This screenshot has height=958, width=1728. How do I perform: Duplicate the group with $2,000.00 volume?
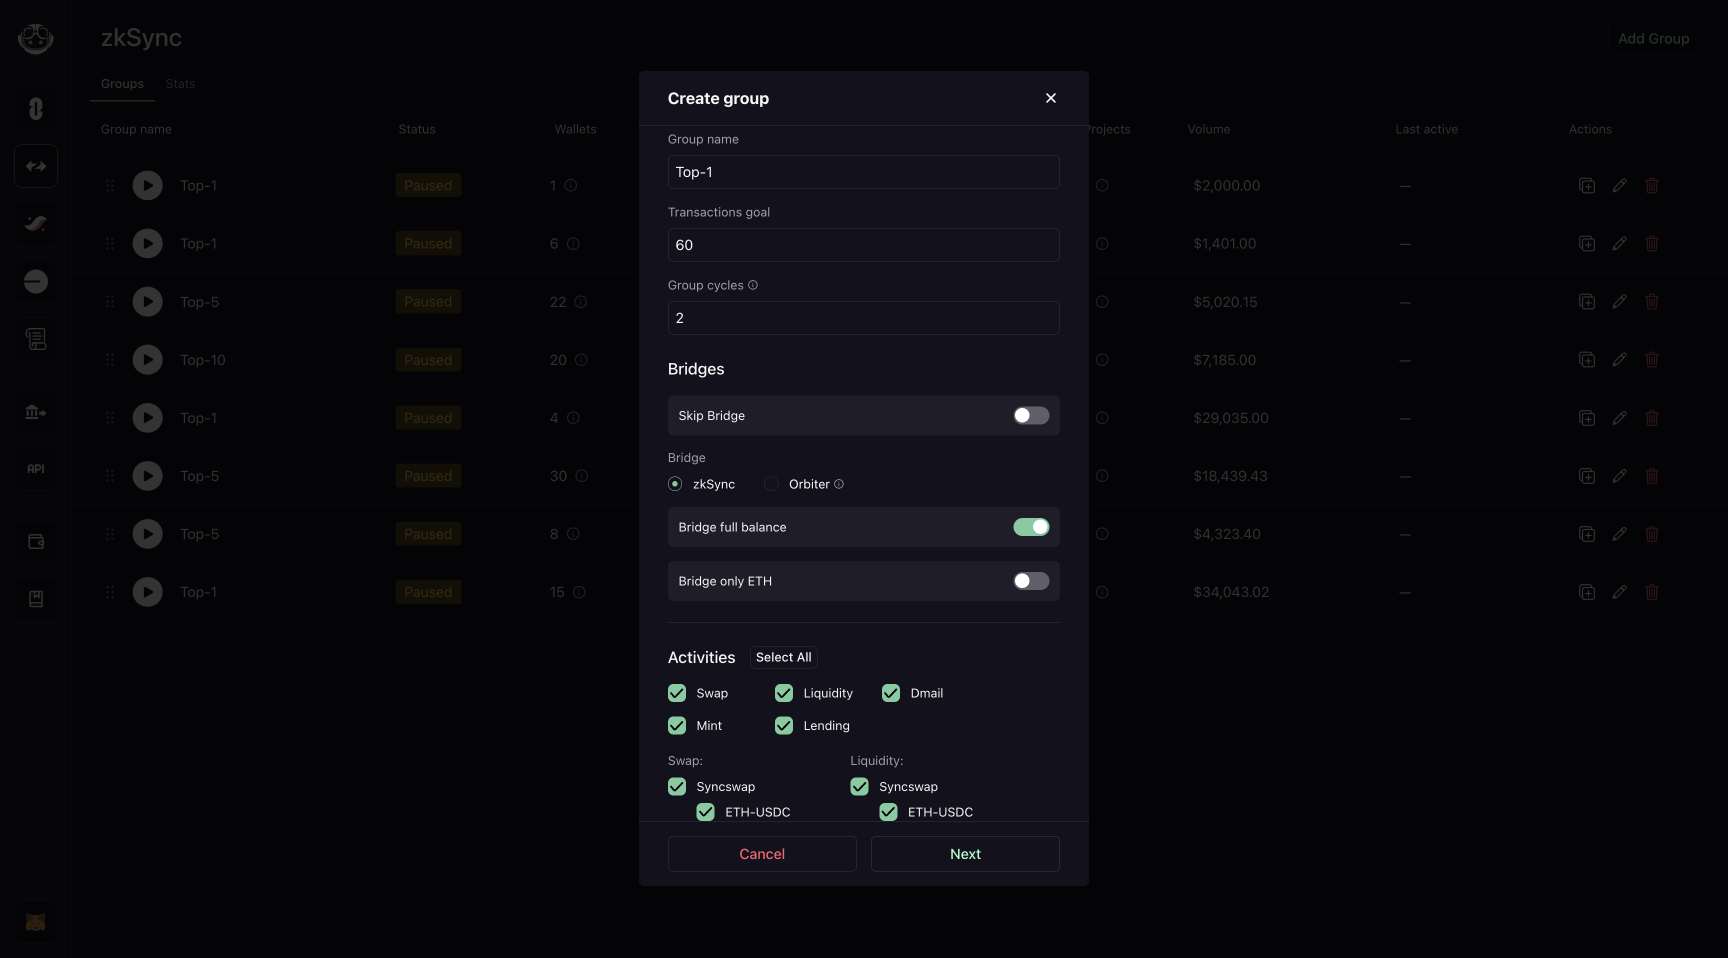pos(1587,186)
